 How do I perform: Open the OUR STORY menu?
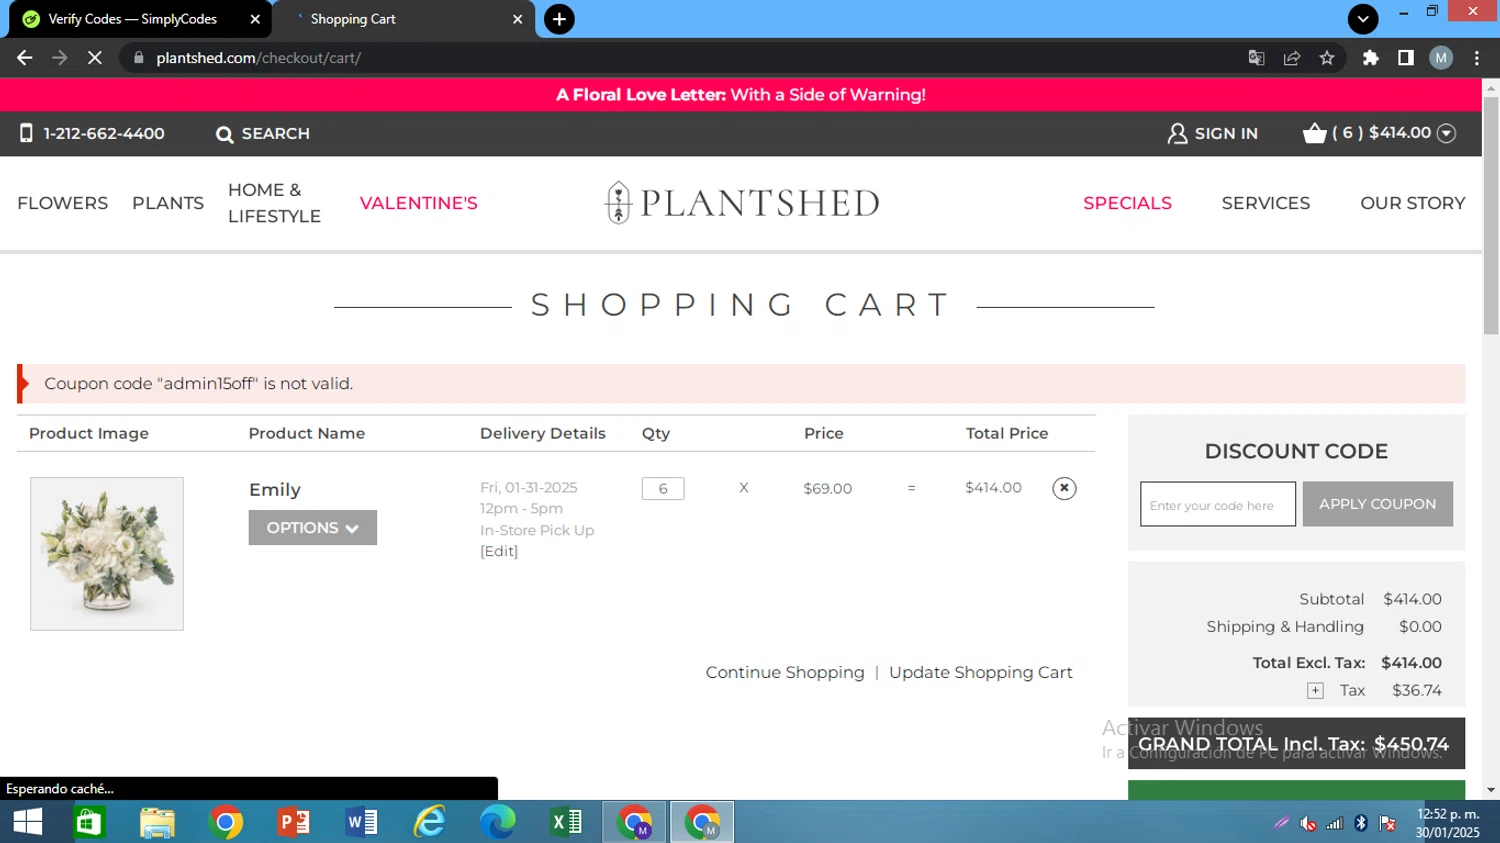(1412, 203)
